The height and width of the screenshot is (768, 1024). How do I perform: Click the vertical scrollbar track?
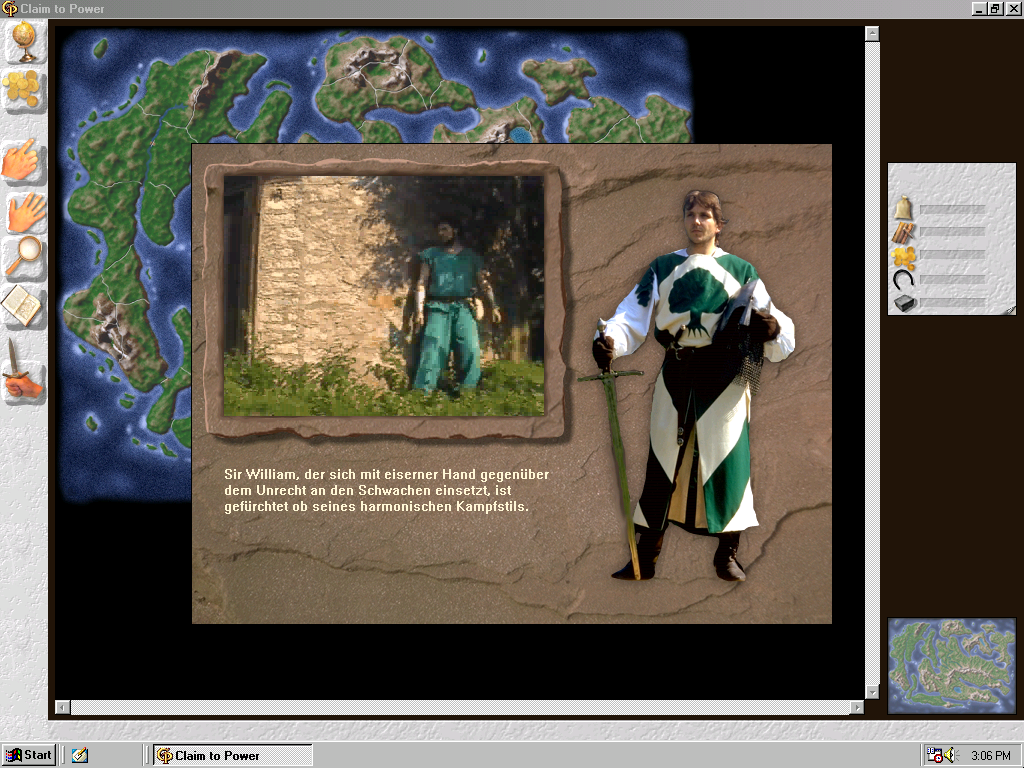click(x=872, y=362)
